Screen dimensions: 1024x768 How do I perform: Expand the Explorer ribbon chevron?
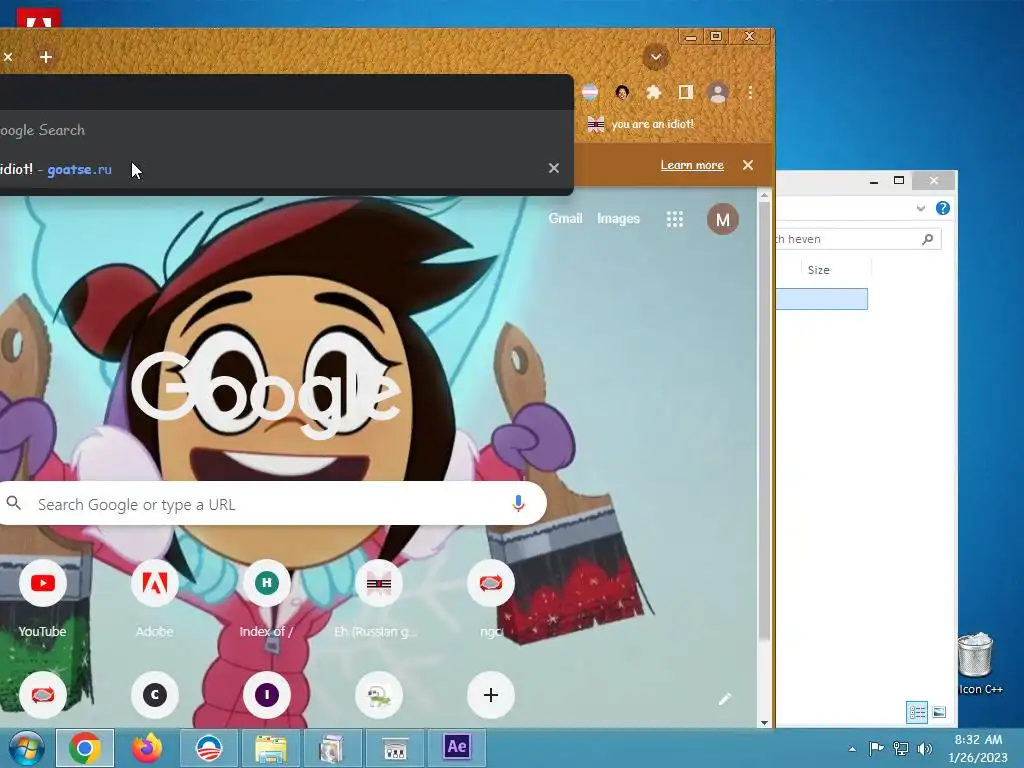click(921, 208)
